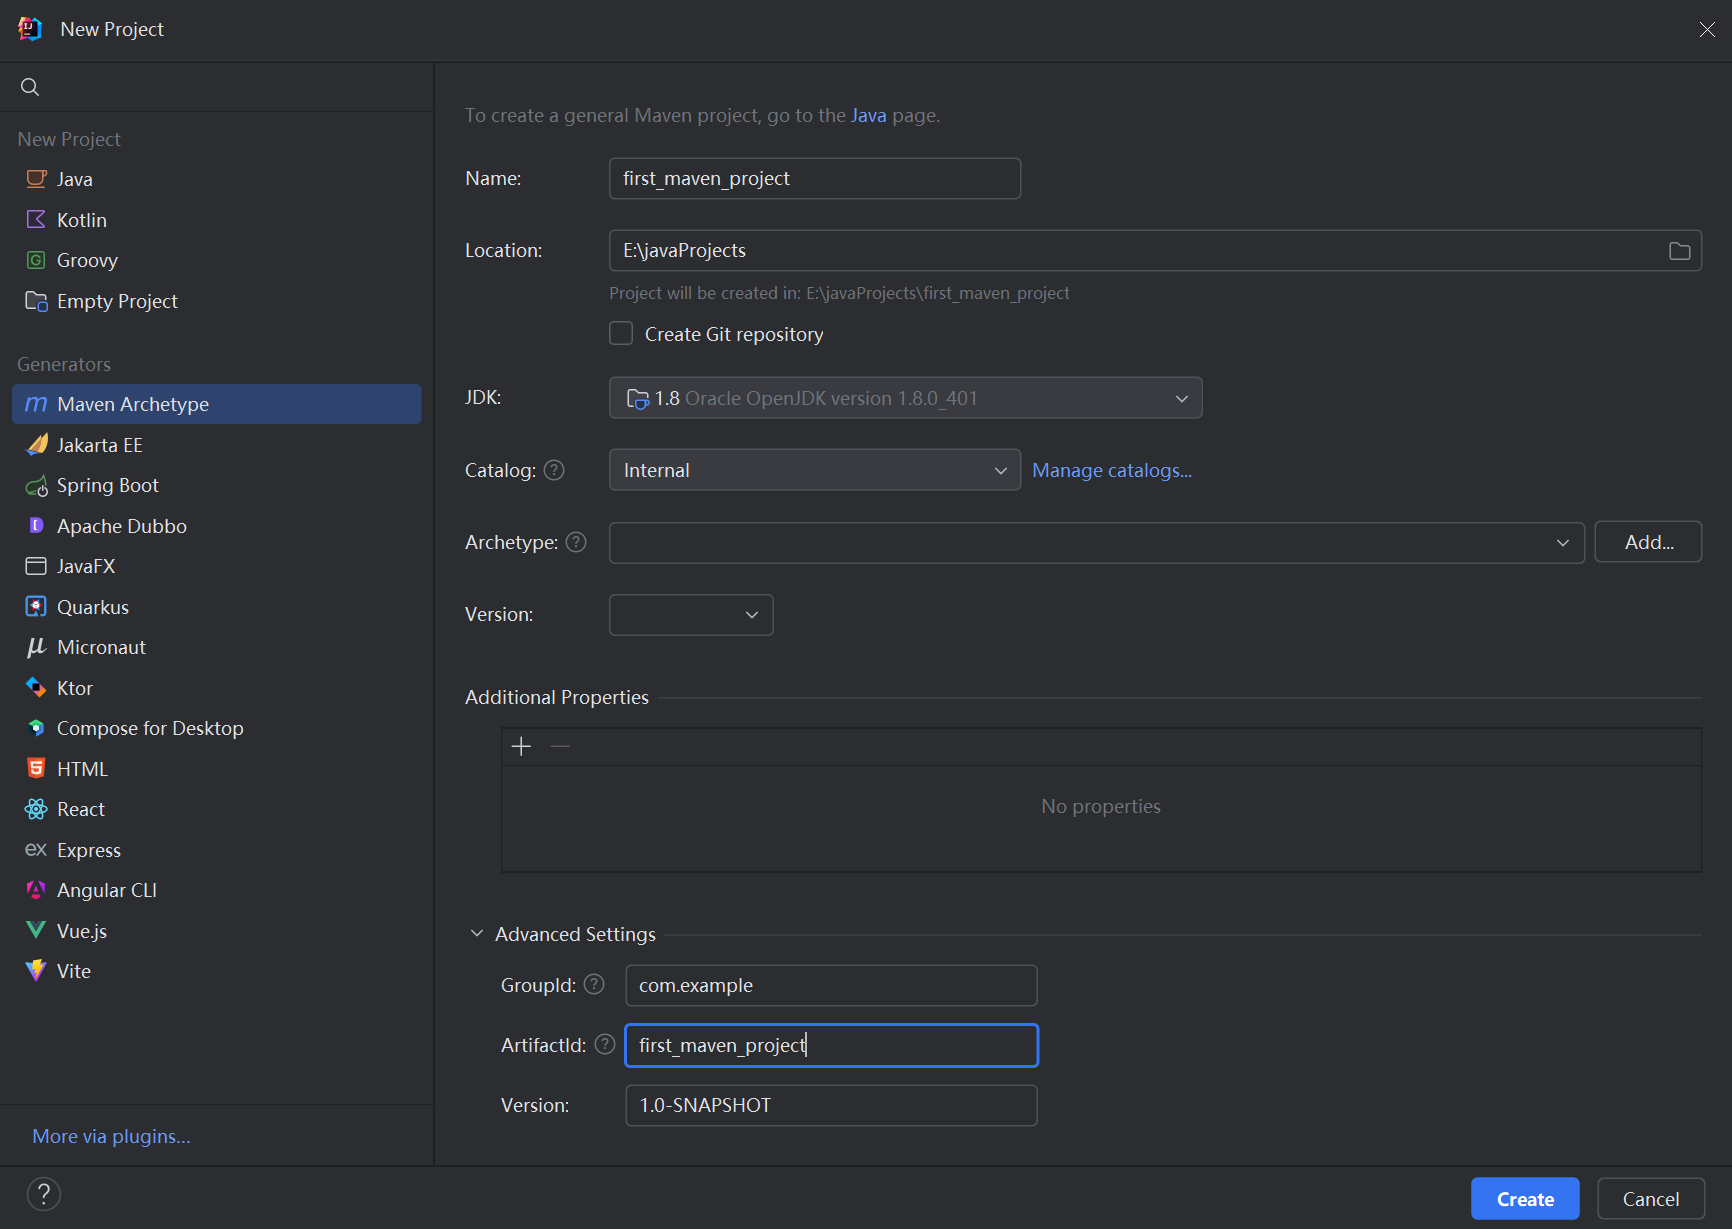Select the Vue.js icon
This screenshot has height=1229, width=1732.
point(36,930)
